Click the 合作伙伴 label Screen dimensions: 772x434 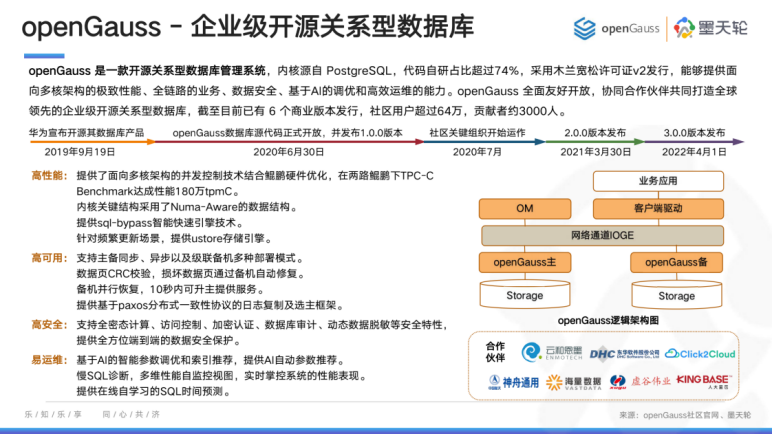tap(495, 352)
